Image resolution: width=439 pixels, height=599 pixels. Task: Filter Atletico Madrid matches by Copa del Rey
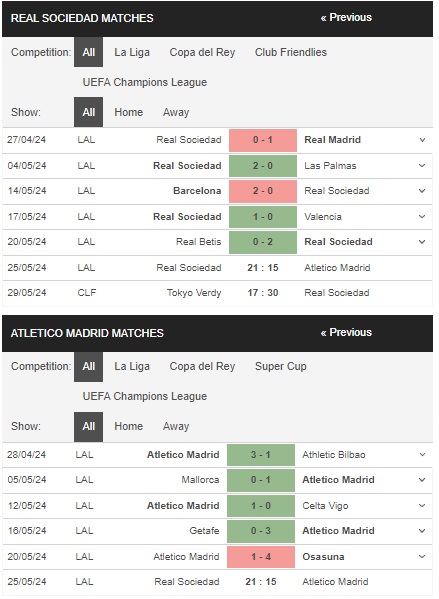(x=202, y=366)
